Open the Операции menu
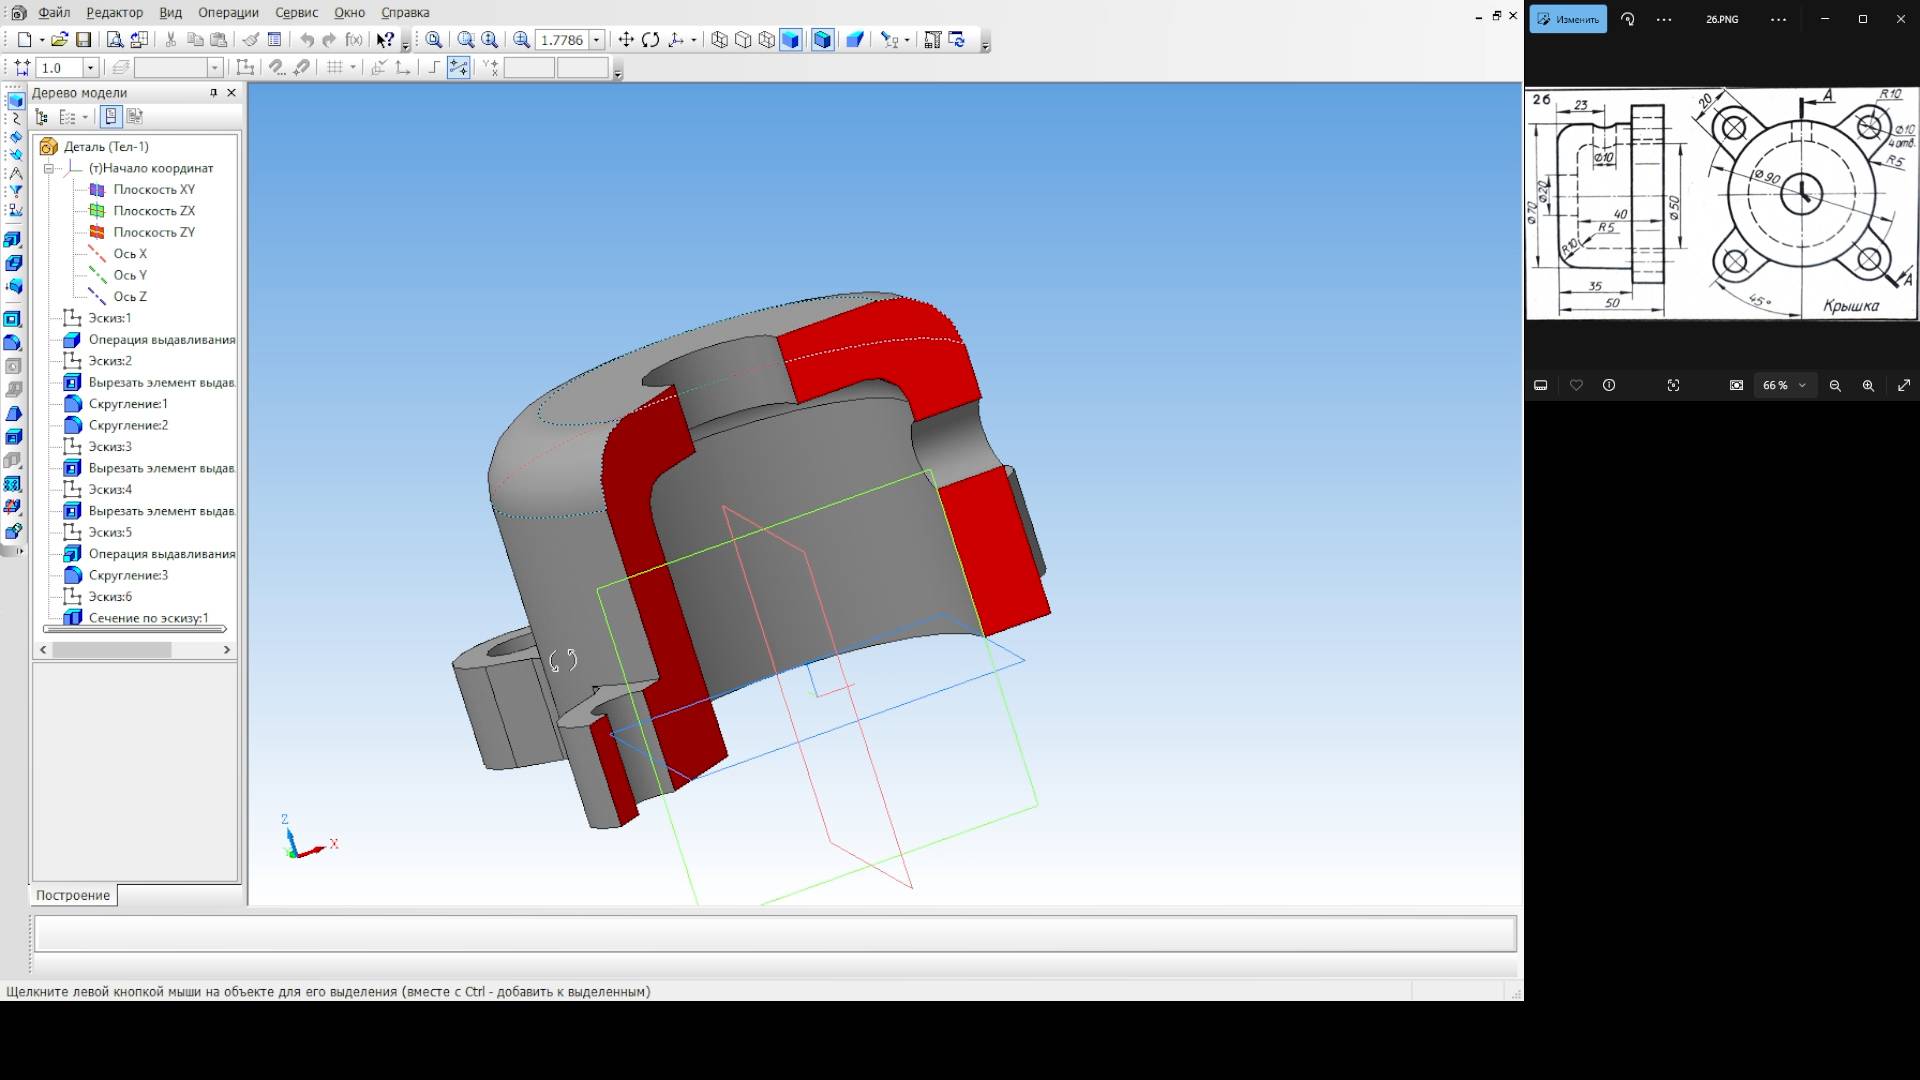The width and height of the screenshot is (1920, 1080). [x=228, y=13]
